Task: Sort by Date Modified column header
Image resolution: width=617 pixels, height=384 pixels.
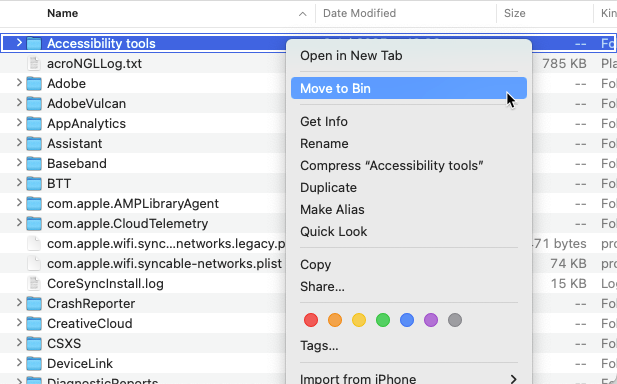Action: point(359,13)
